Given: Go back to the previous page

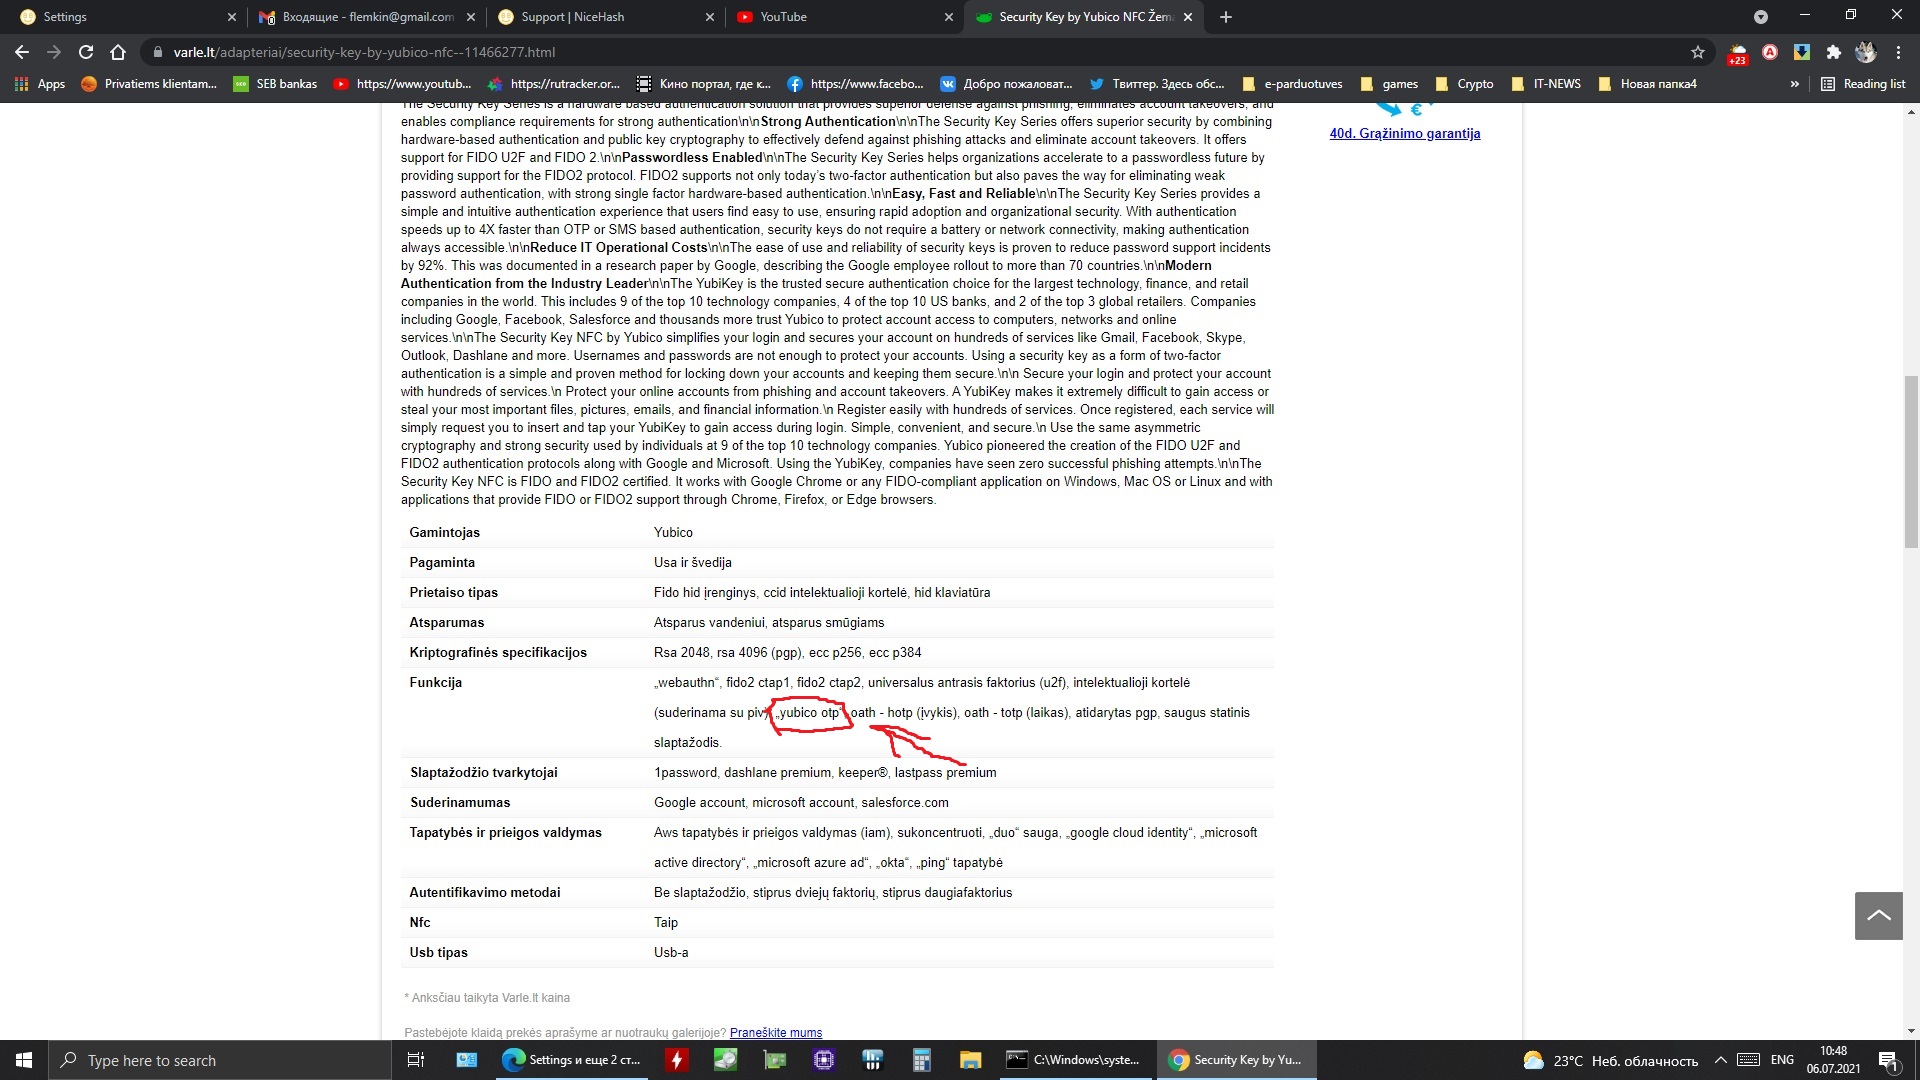Looking at the screenshot, I should pos(22,52).
